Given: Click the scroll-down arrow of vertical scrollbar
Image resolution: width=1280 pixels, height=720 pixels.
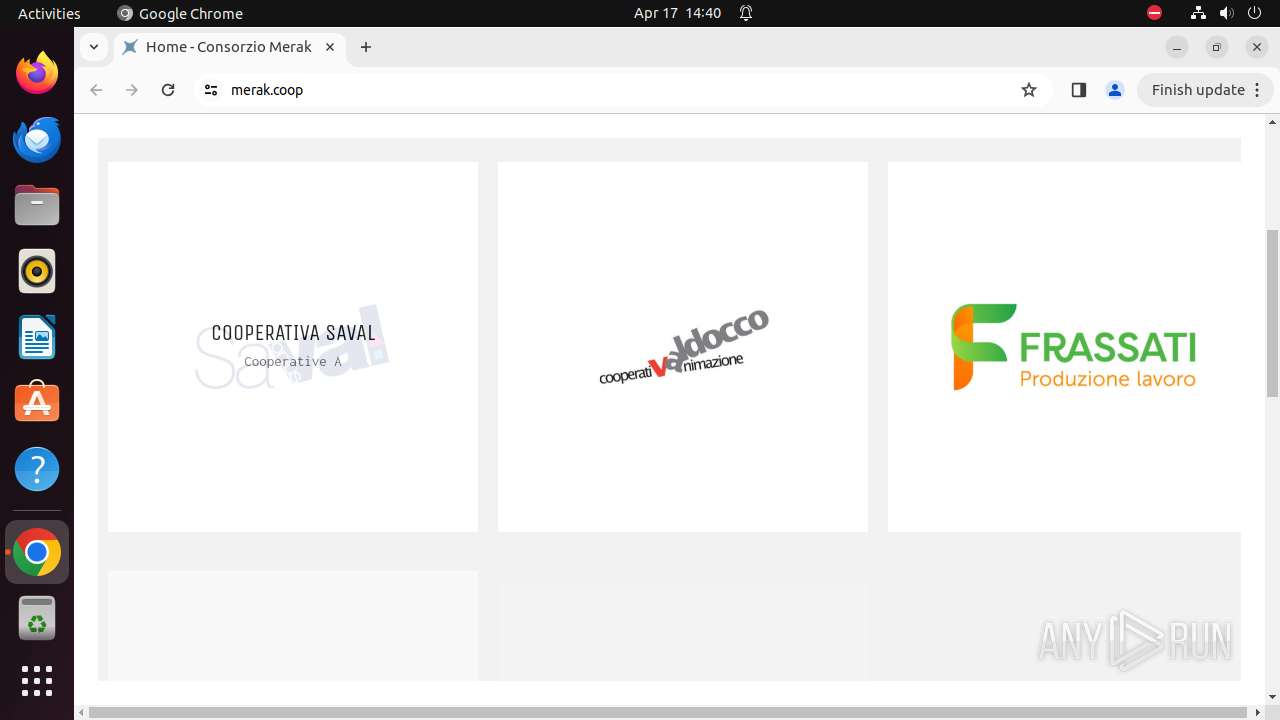Looking at the screenshot, I should pos(1272,697).
